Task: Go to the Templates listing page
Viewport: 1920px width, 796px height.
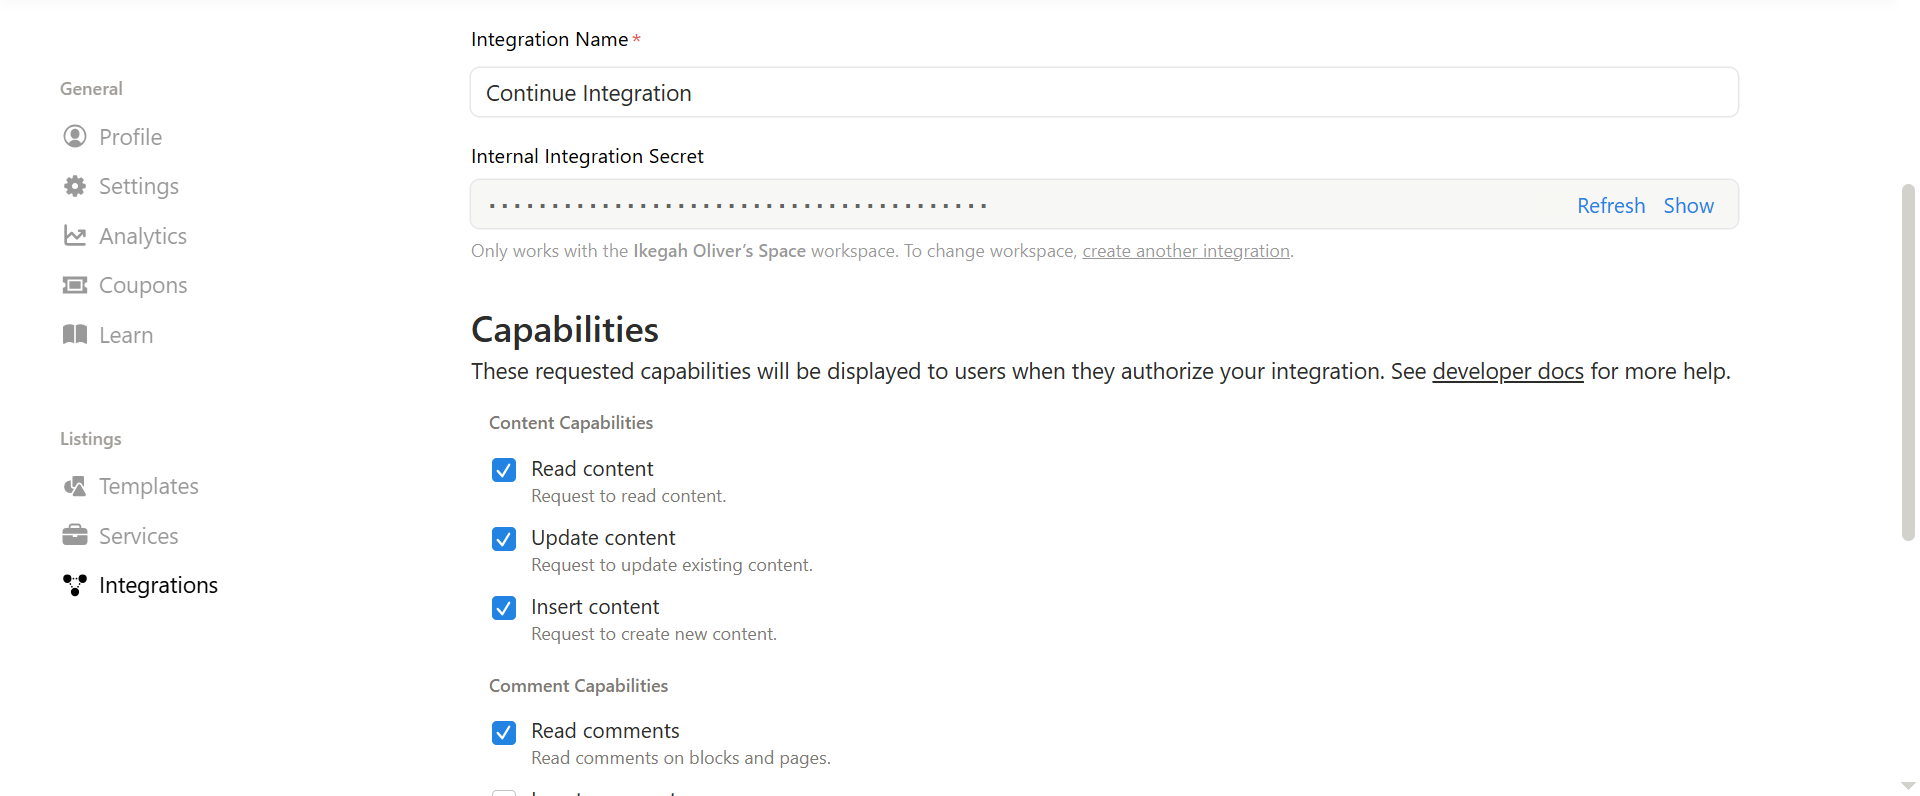Action: pyautogui.click(x=149, y=486)
